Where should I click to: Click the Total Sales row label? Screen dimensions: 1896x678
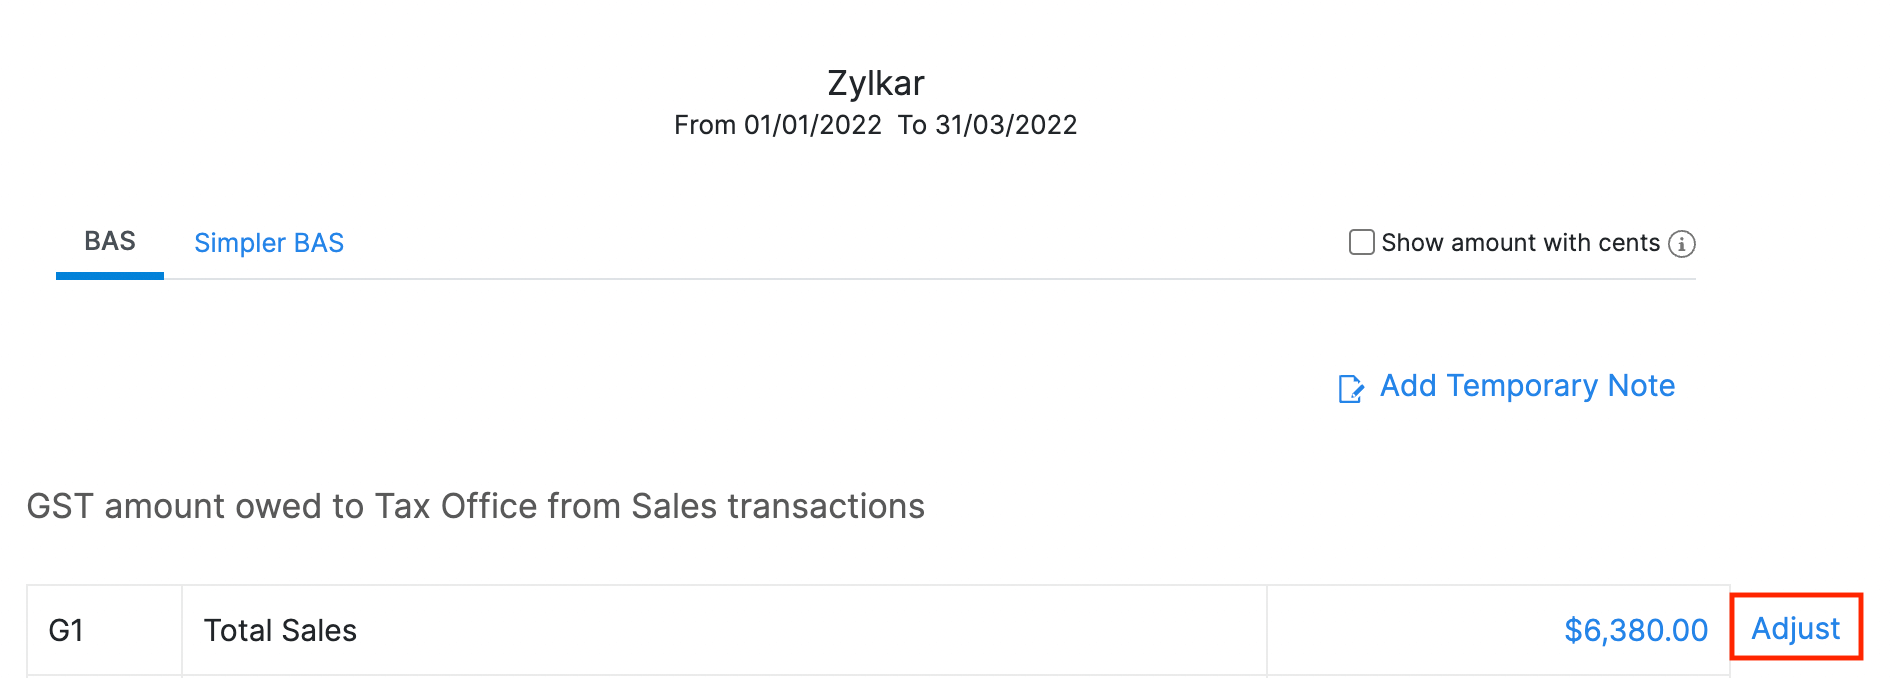point(280,631)
